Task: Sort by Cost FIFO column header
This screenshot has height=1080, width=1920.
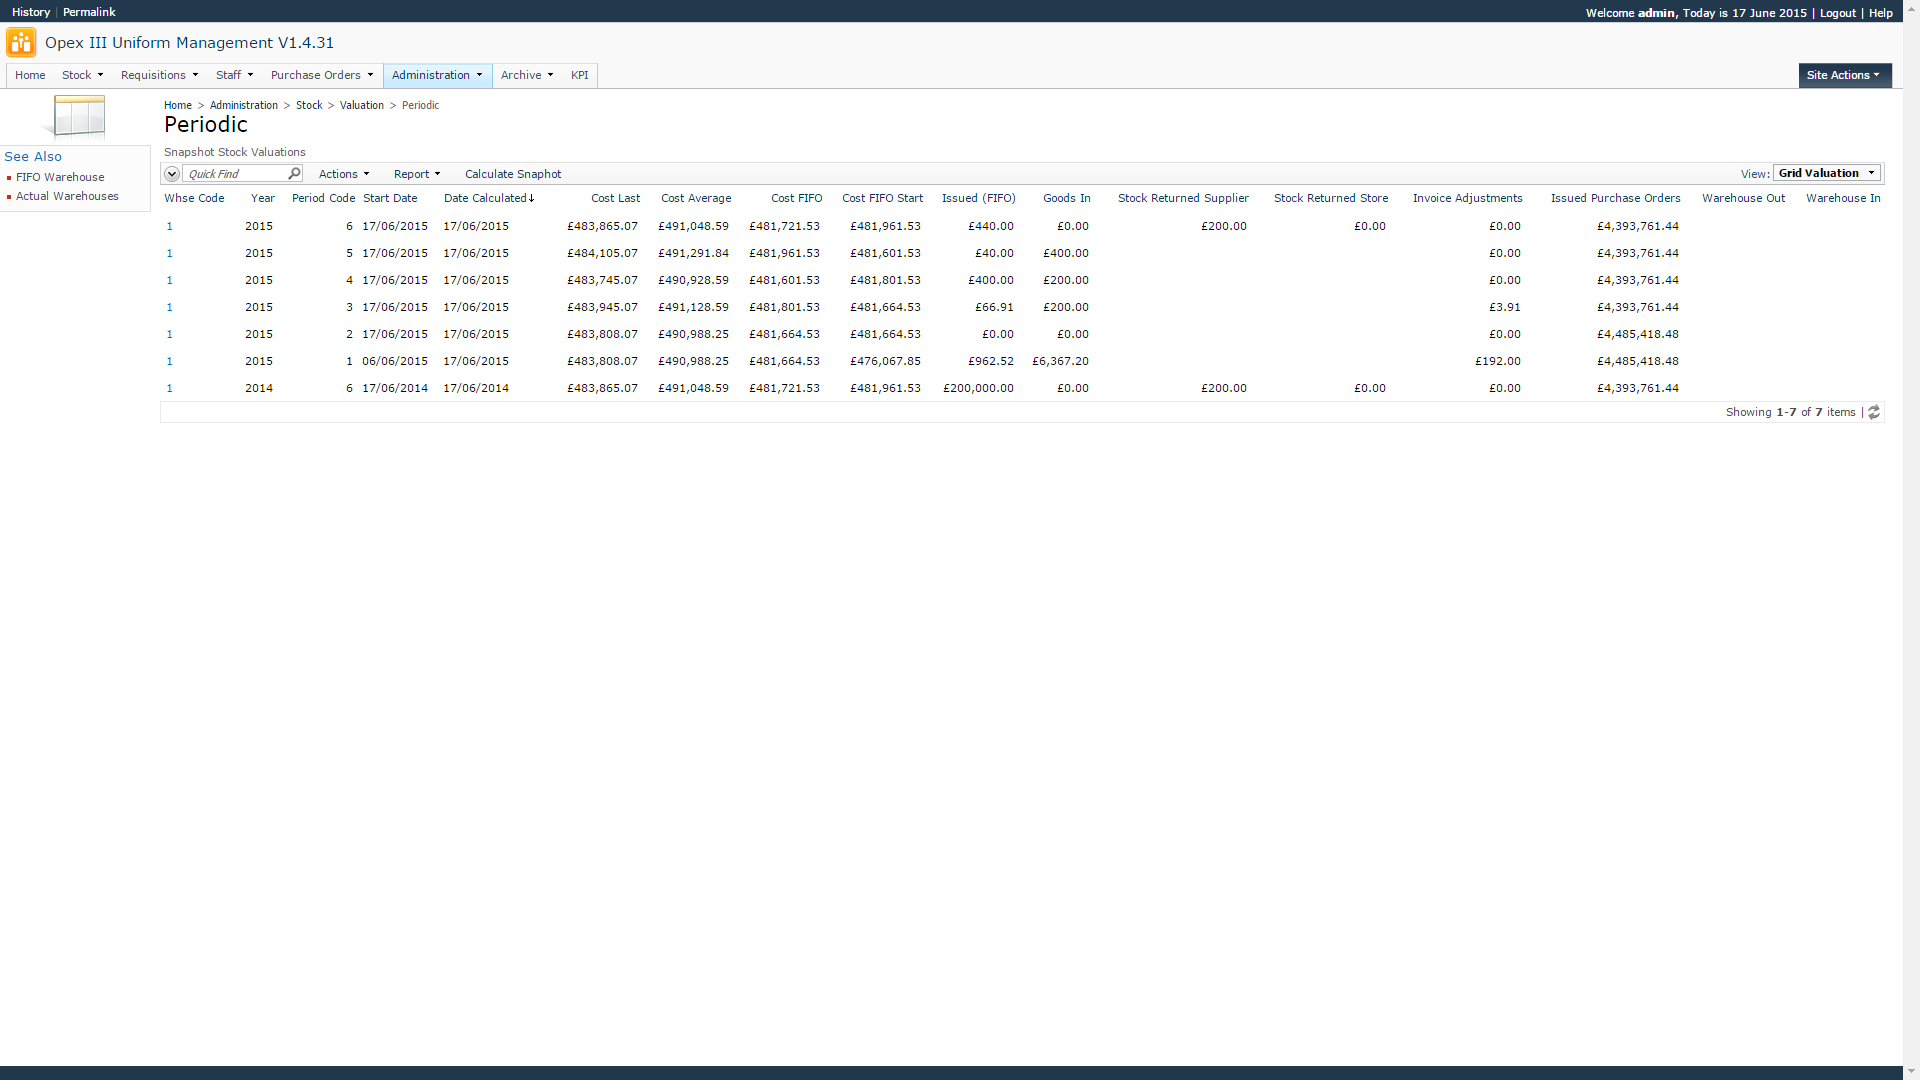Action: (x=796, y=198)
